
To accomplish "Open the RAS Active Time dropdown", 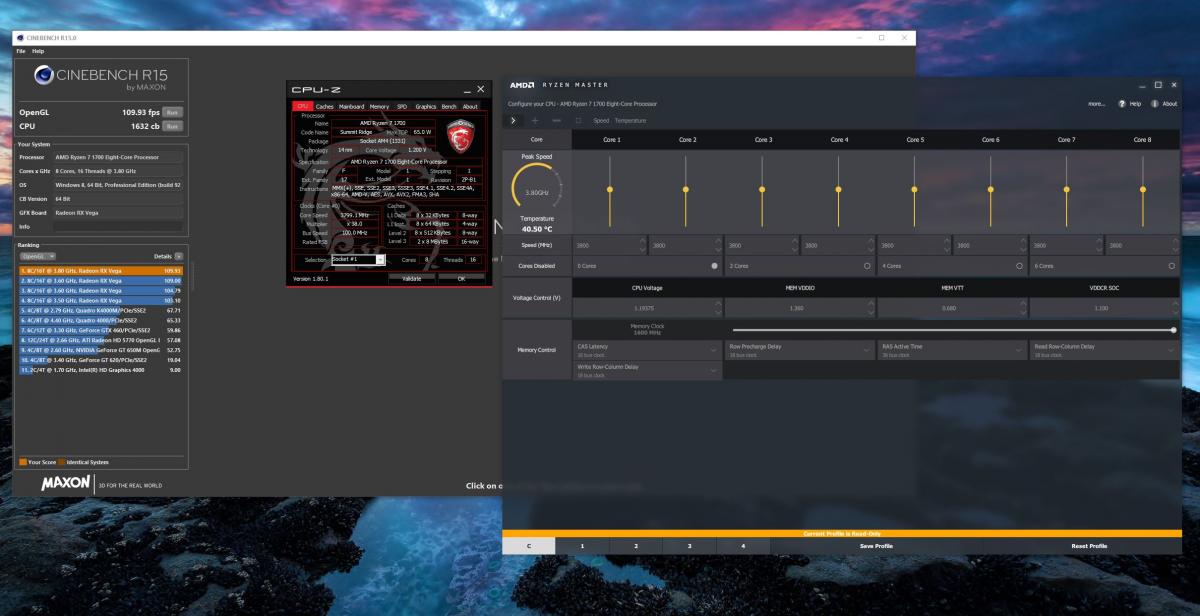I will [951, 349].
